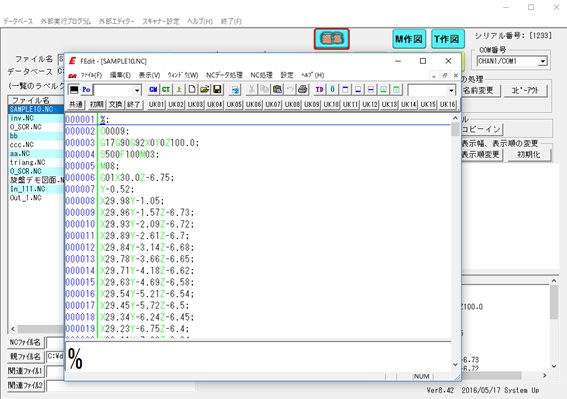Image resolution: width=567 pixels, height=399 pixels.
Task: Open データベース menu in main window
Action: [18, 21]
